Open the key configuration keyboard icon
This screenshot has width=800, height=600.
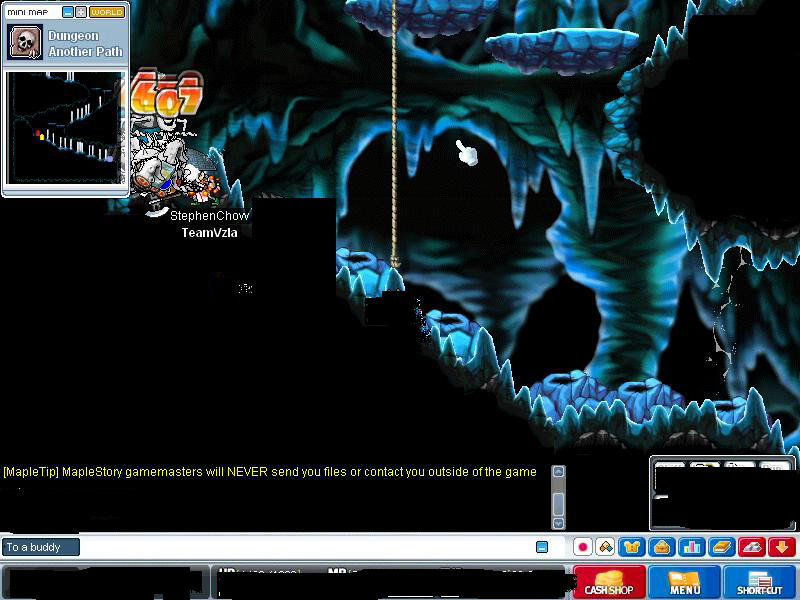tap(752, 547)
